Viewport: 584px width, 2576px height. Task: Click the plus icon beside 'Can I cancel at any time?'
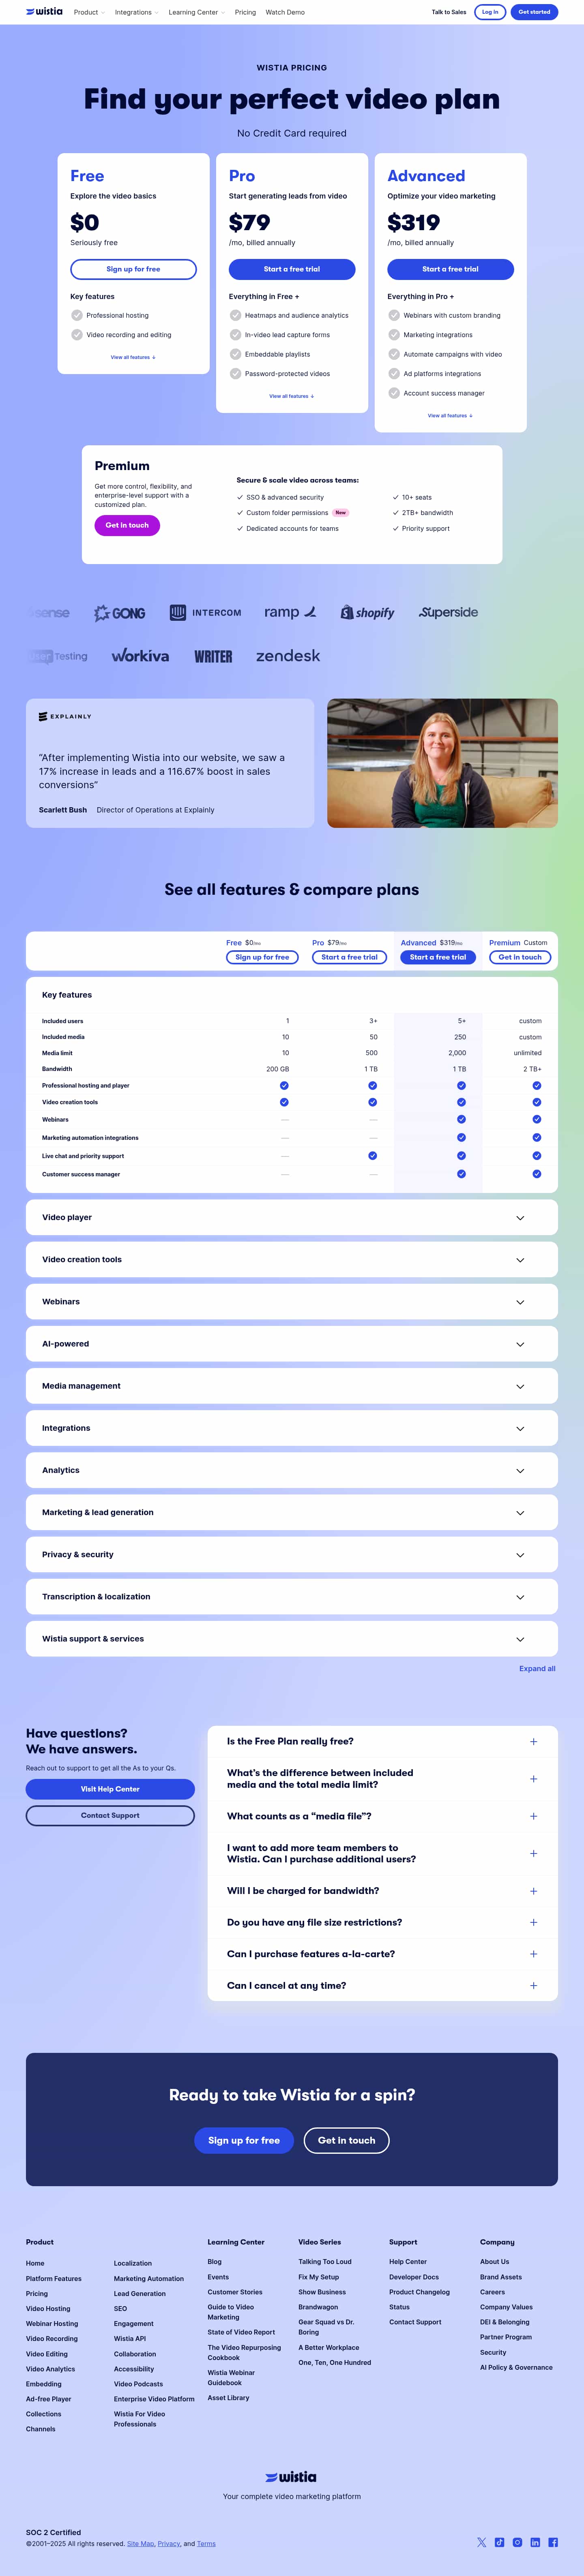click(533, 1985)
